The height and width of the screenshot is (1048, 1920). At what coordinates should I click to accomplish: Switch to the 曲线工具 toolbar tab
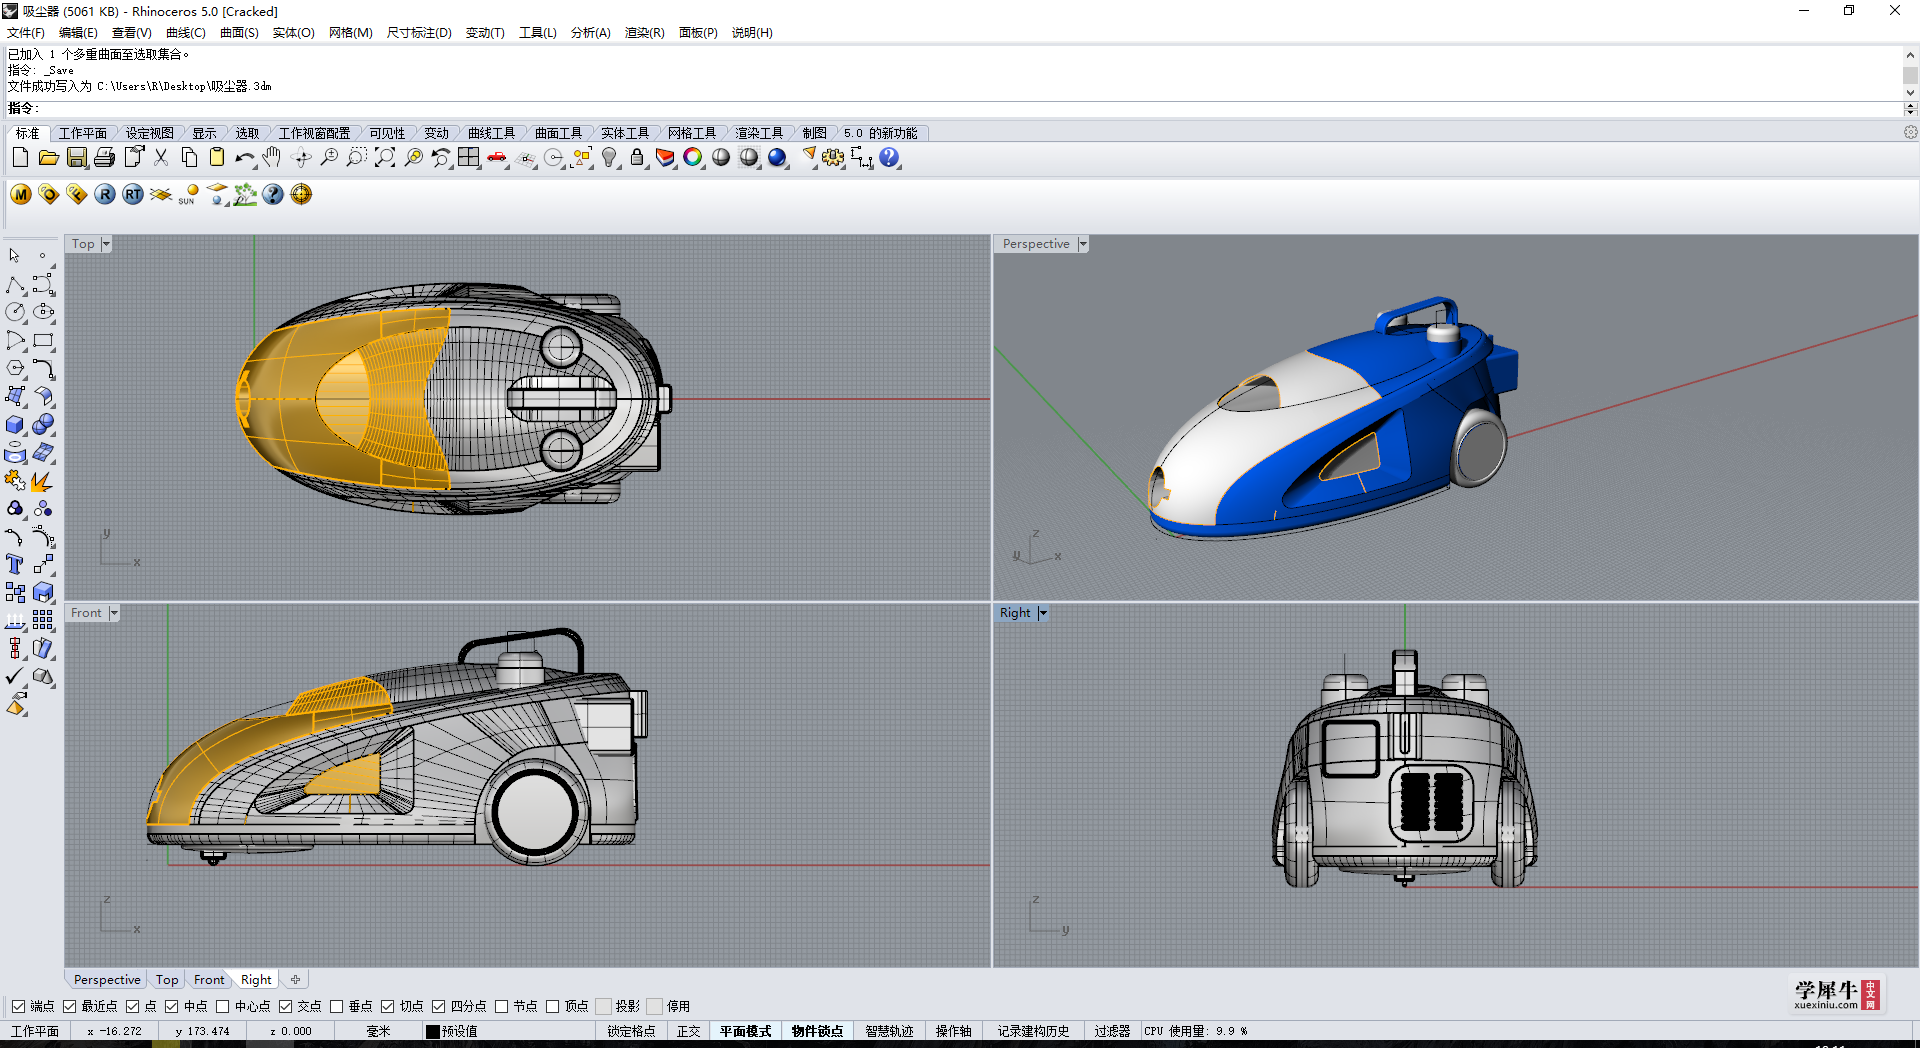coord(491,133)
